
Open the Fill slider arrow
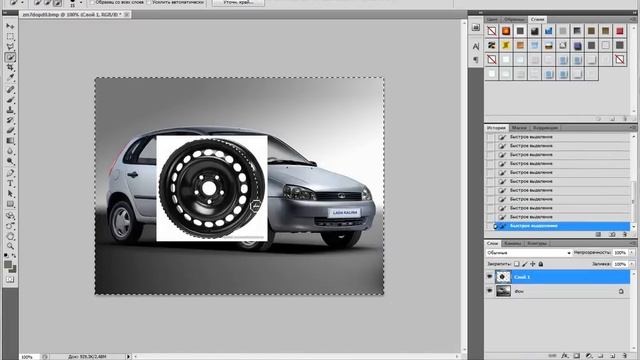(631, 264)
